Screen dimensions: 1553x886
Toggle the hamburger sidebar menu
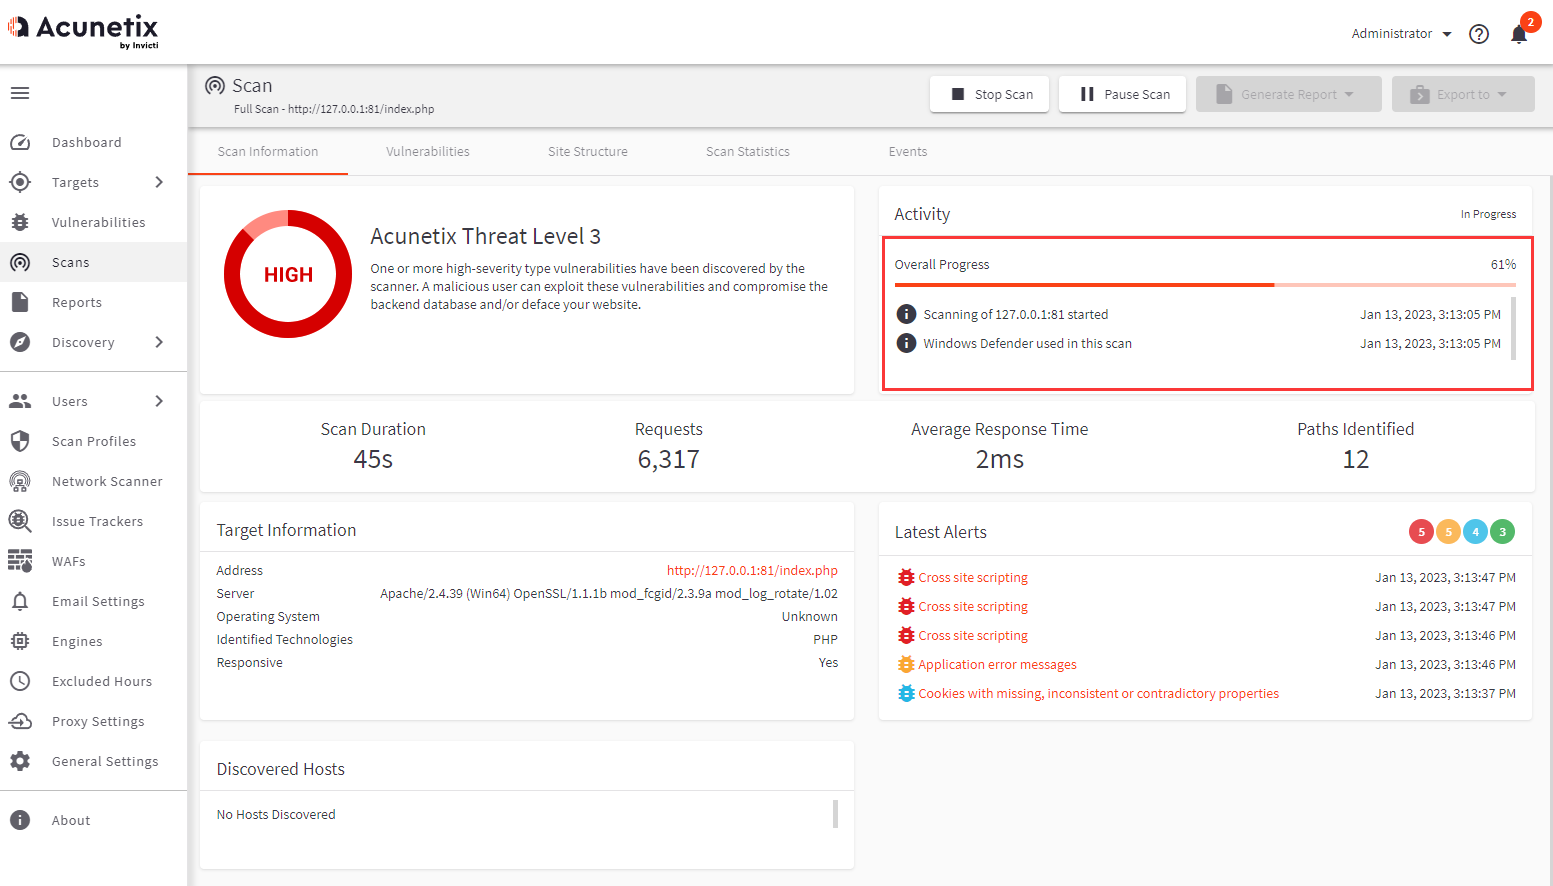(20, 93)
